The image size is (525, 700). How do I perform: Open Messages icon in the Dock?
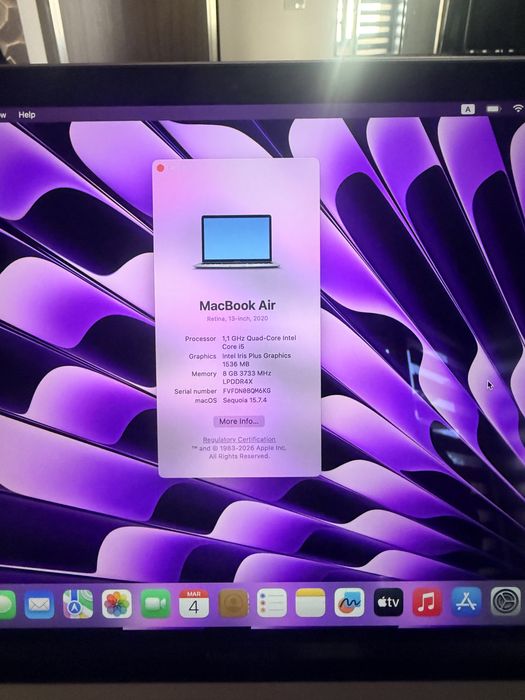coord(6,605)
